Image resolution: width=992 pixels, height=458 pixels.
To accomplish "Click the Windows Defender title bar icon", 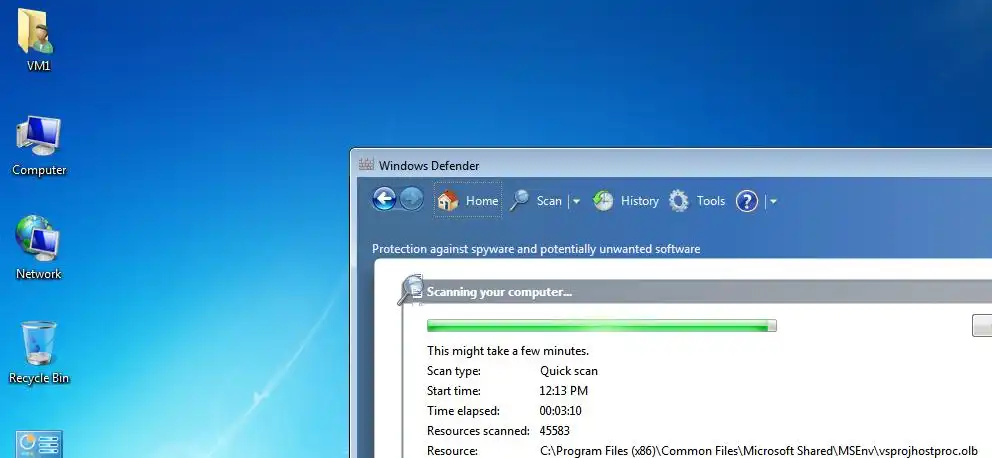I will pyautogui.click(x=366, y=165).
